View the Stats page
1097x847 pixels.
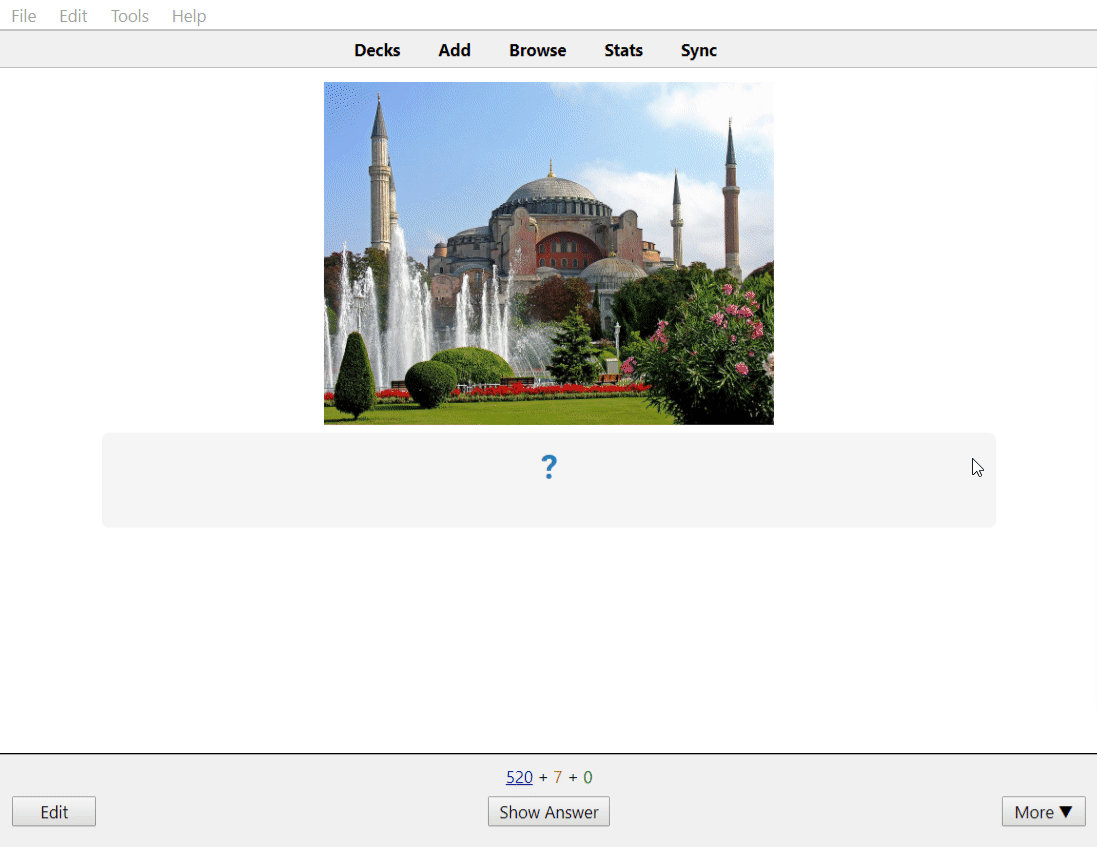pos(623,50)
